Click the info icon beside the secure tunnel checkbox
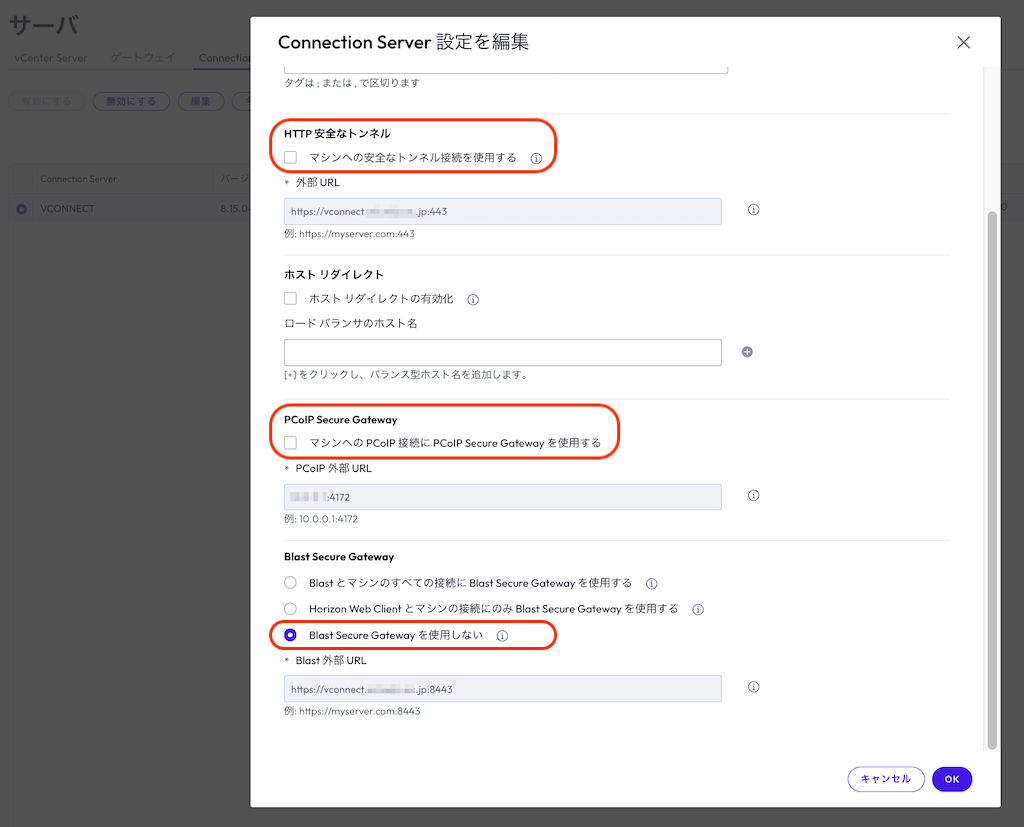 click(537, 158)
